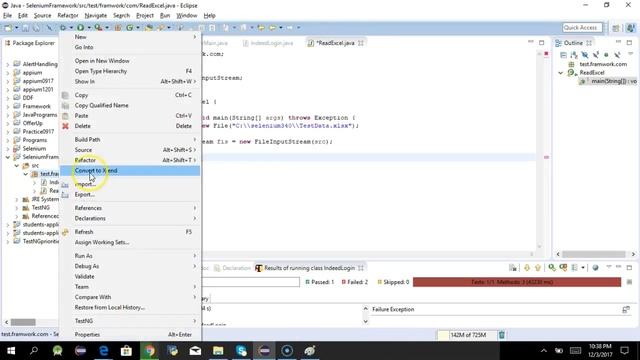640x360 pixels.
Task: Open Skype from the taskbar
Action: tap(241, 351)
